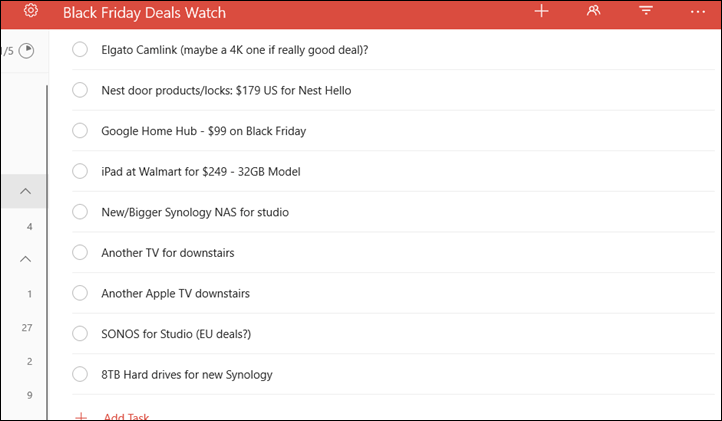Image resolution: width=722 pixels, height=421 pixels.
Task: Open task '8TB Hard drives for new Synology'
Action: click(x=186, y=374)
